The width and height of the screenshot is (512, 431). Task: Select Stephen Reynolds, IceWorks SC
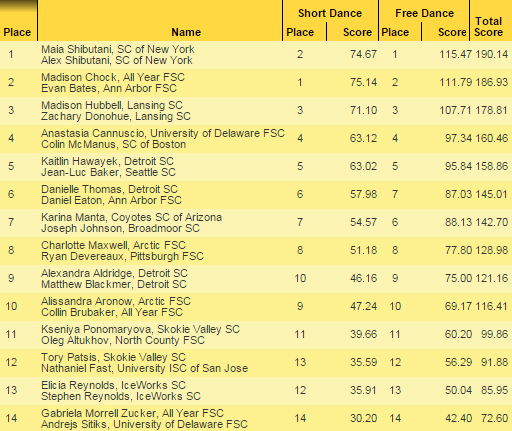pos(121,396)
